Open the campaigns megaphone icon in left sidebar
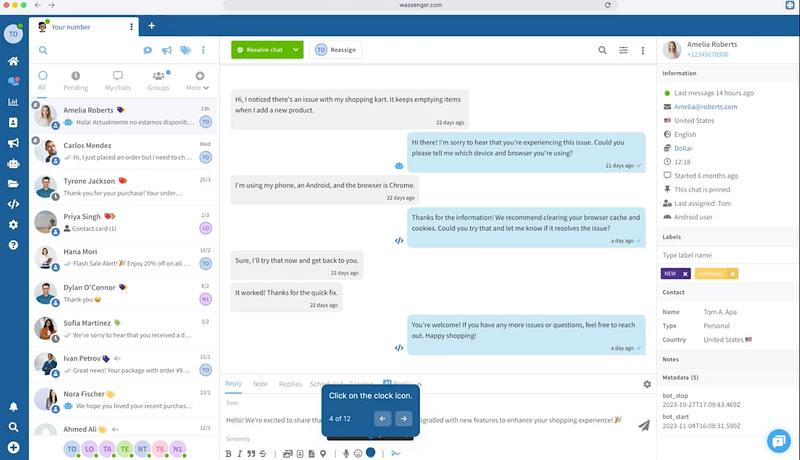 13,142
